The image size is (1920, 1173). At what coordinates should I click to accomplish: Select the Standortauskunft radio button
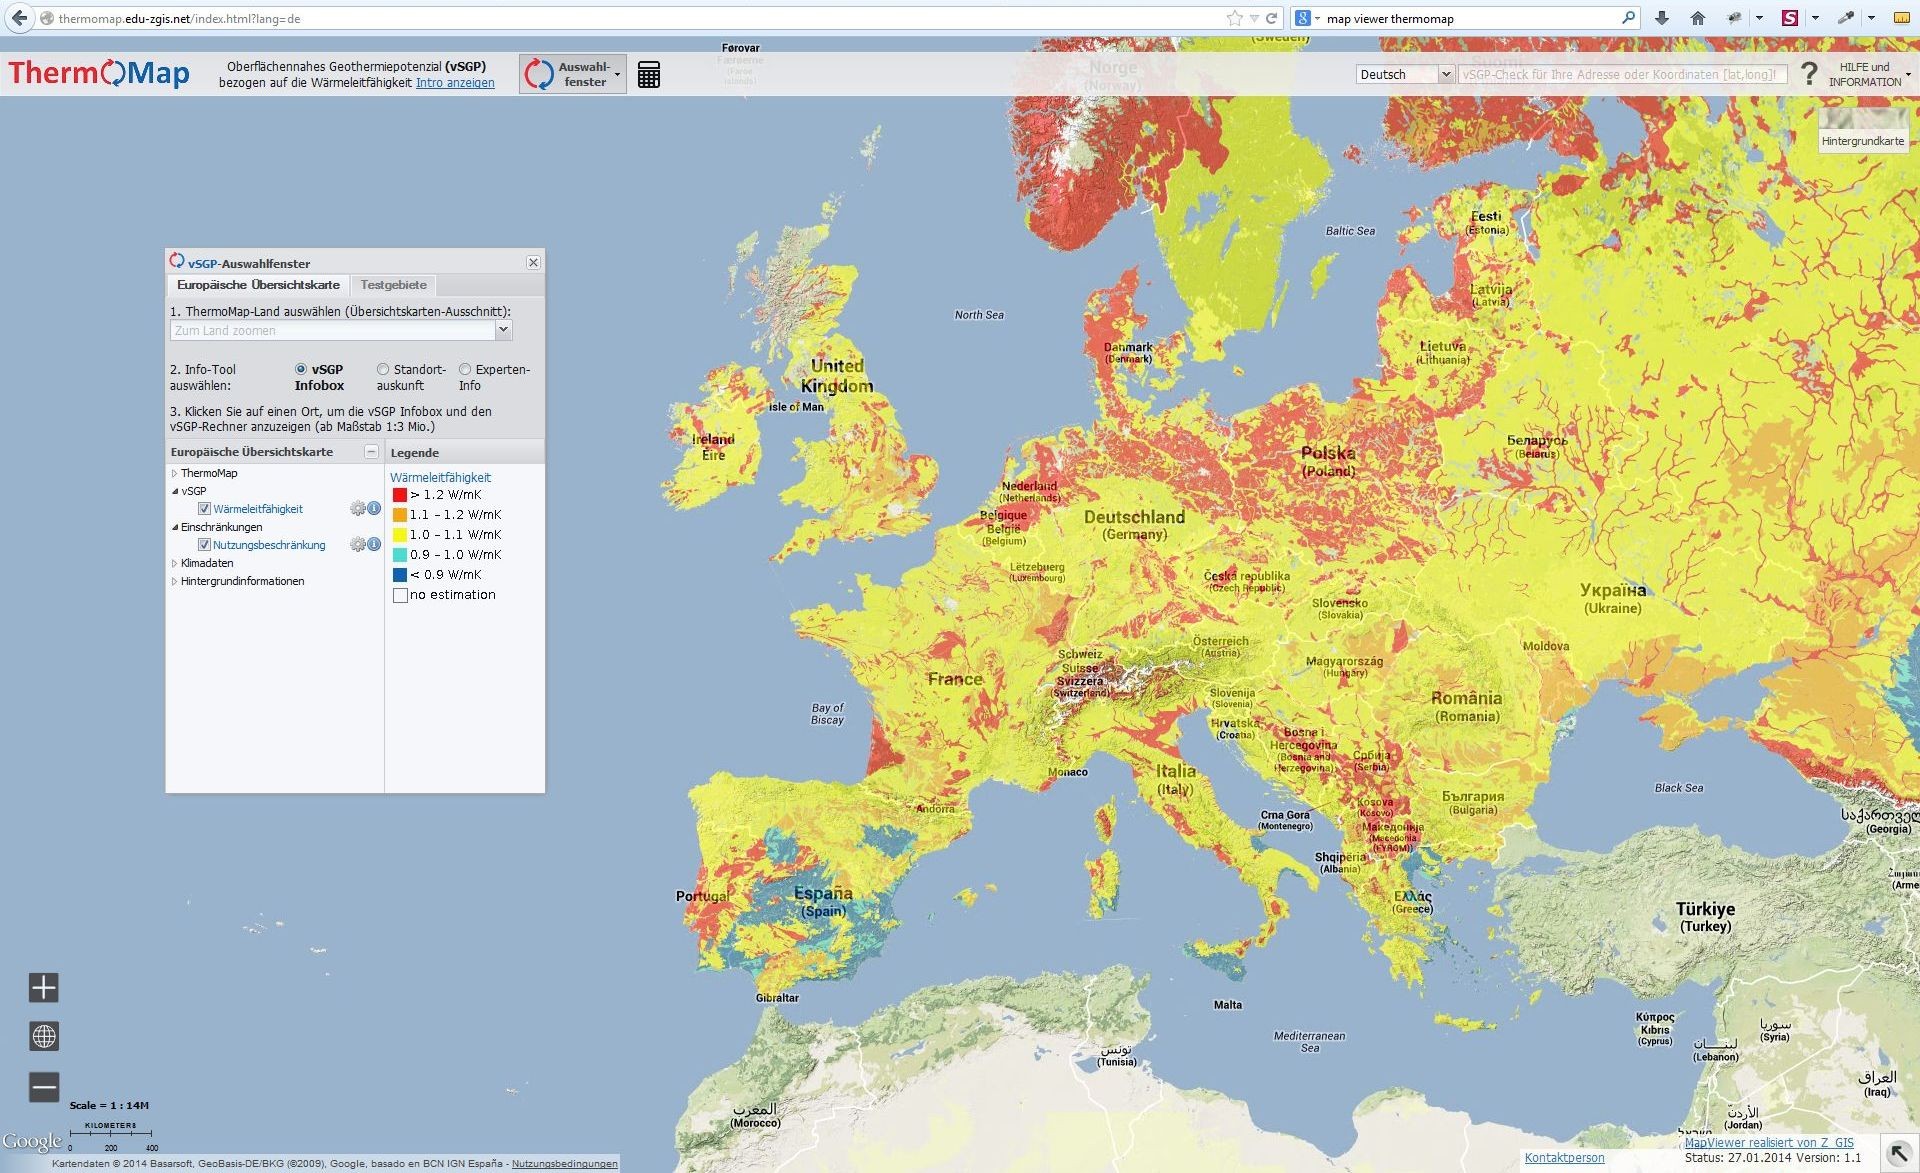(383, 370)
